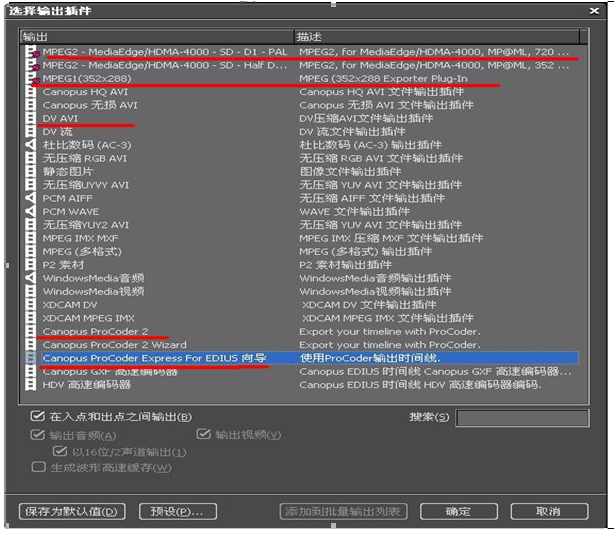Click the film icon beside XDCAM DV

click(x=30, y=305)
